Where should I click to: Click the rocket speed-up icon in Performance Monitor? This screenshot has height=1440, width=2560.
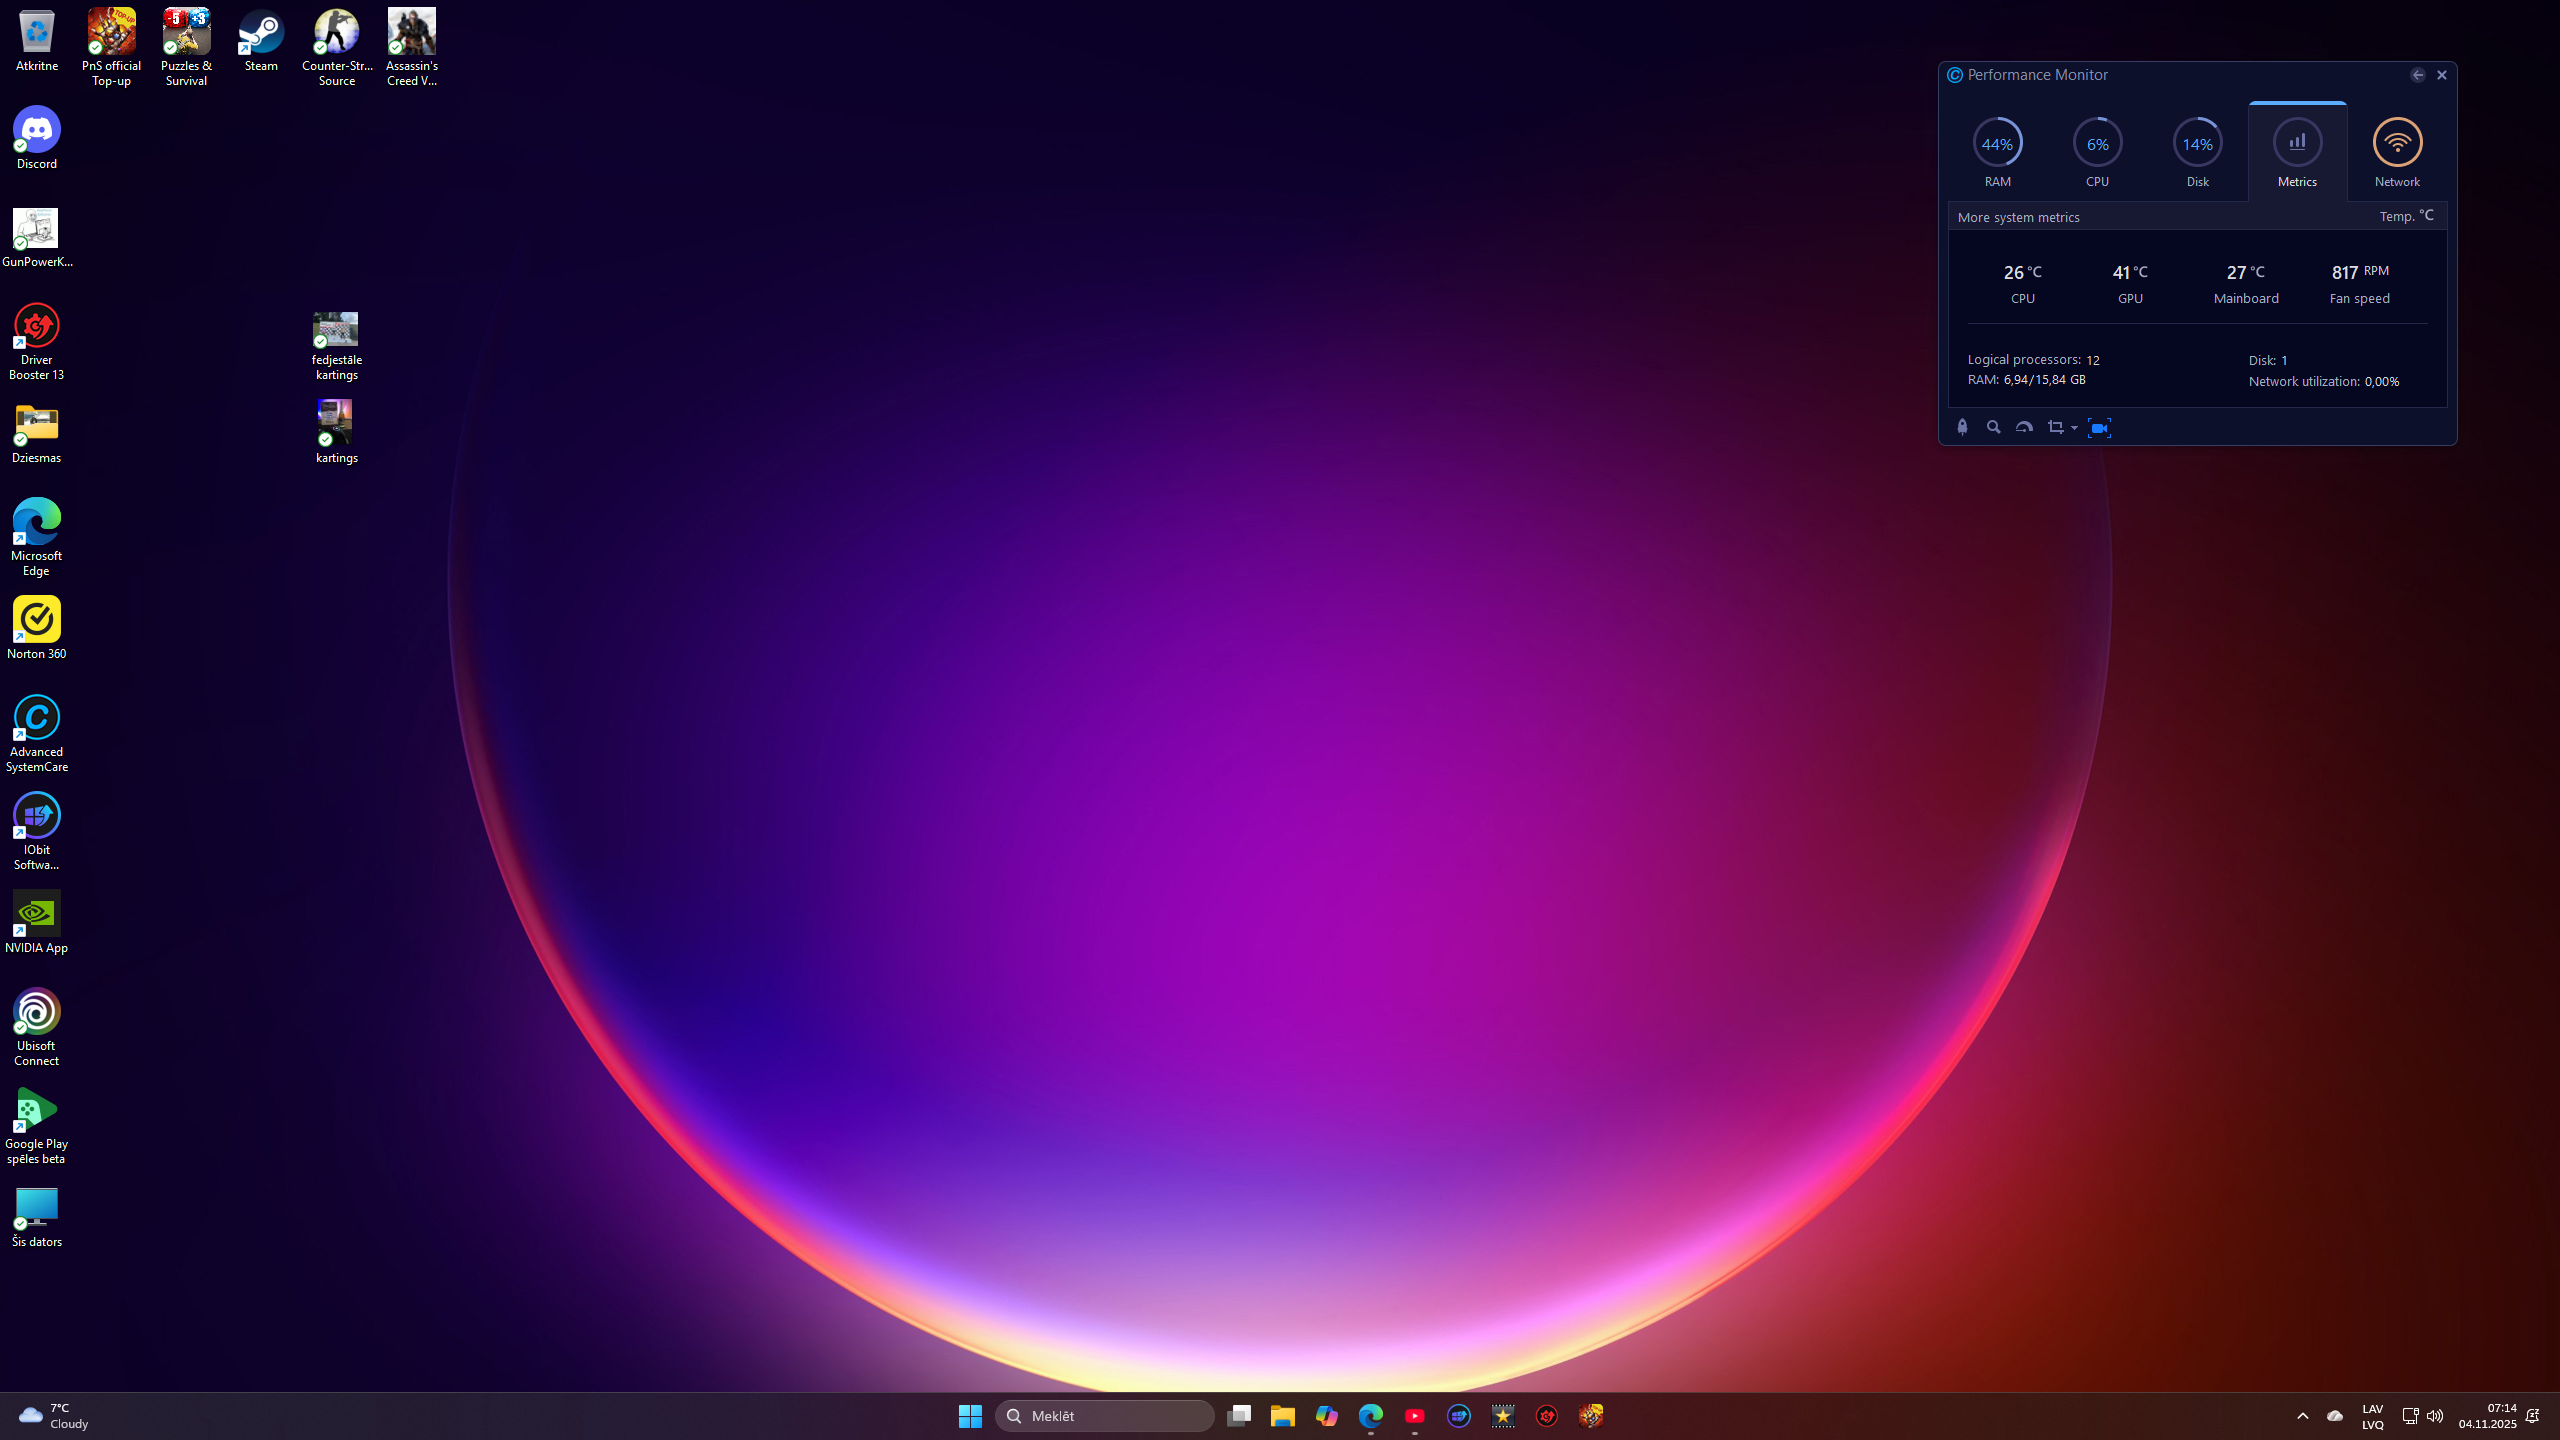click(1962, 427)
